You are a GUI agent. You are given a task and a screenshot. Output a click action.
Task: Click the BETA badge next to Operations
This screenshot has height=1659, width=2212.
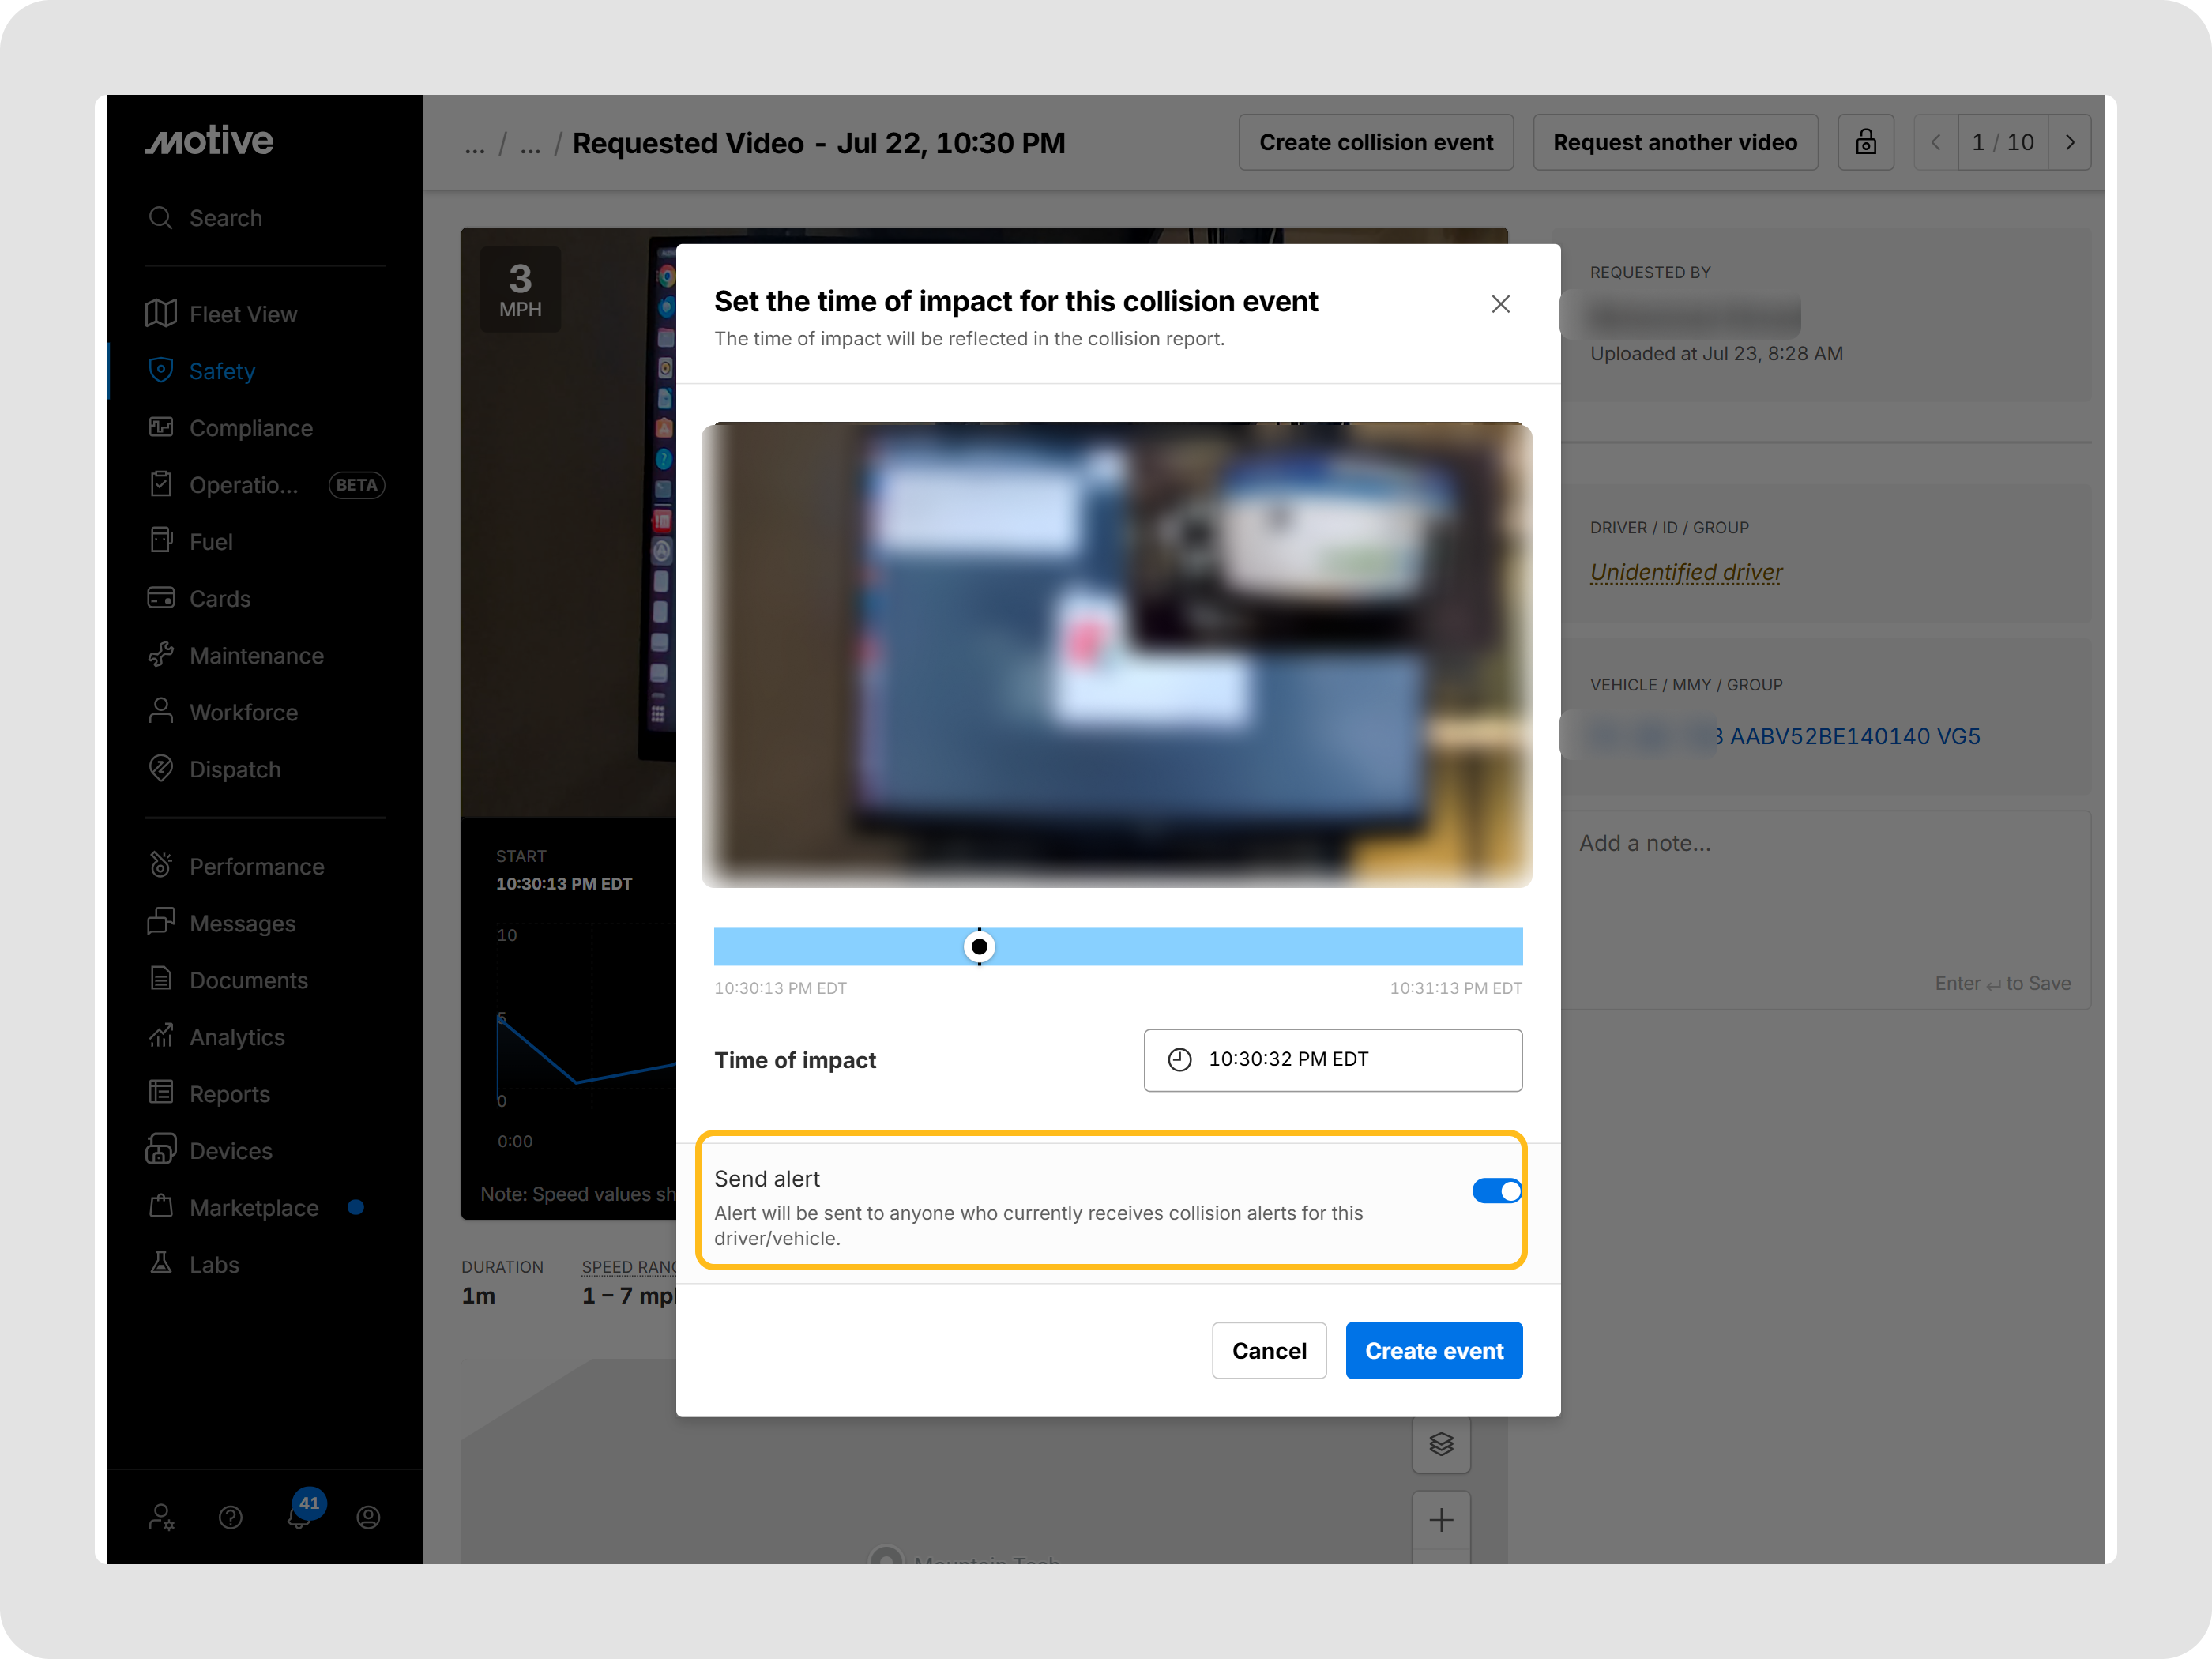[357, 485]
